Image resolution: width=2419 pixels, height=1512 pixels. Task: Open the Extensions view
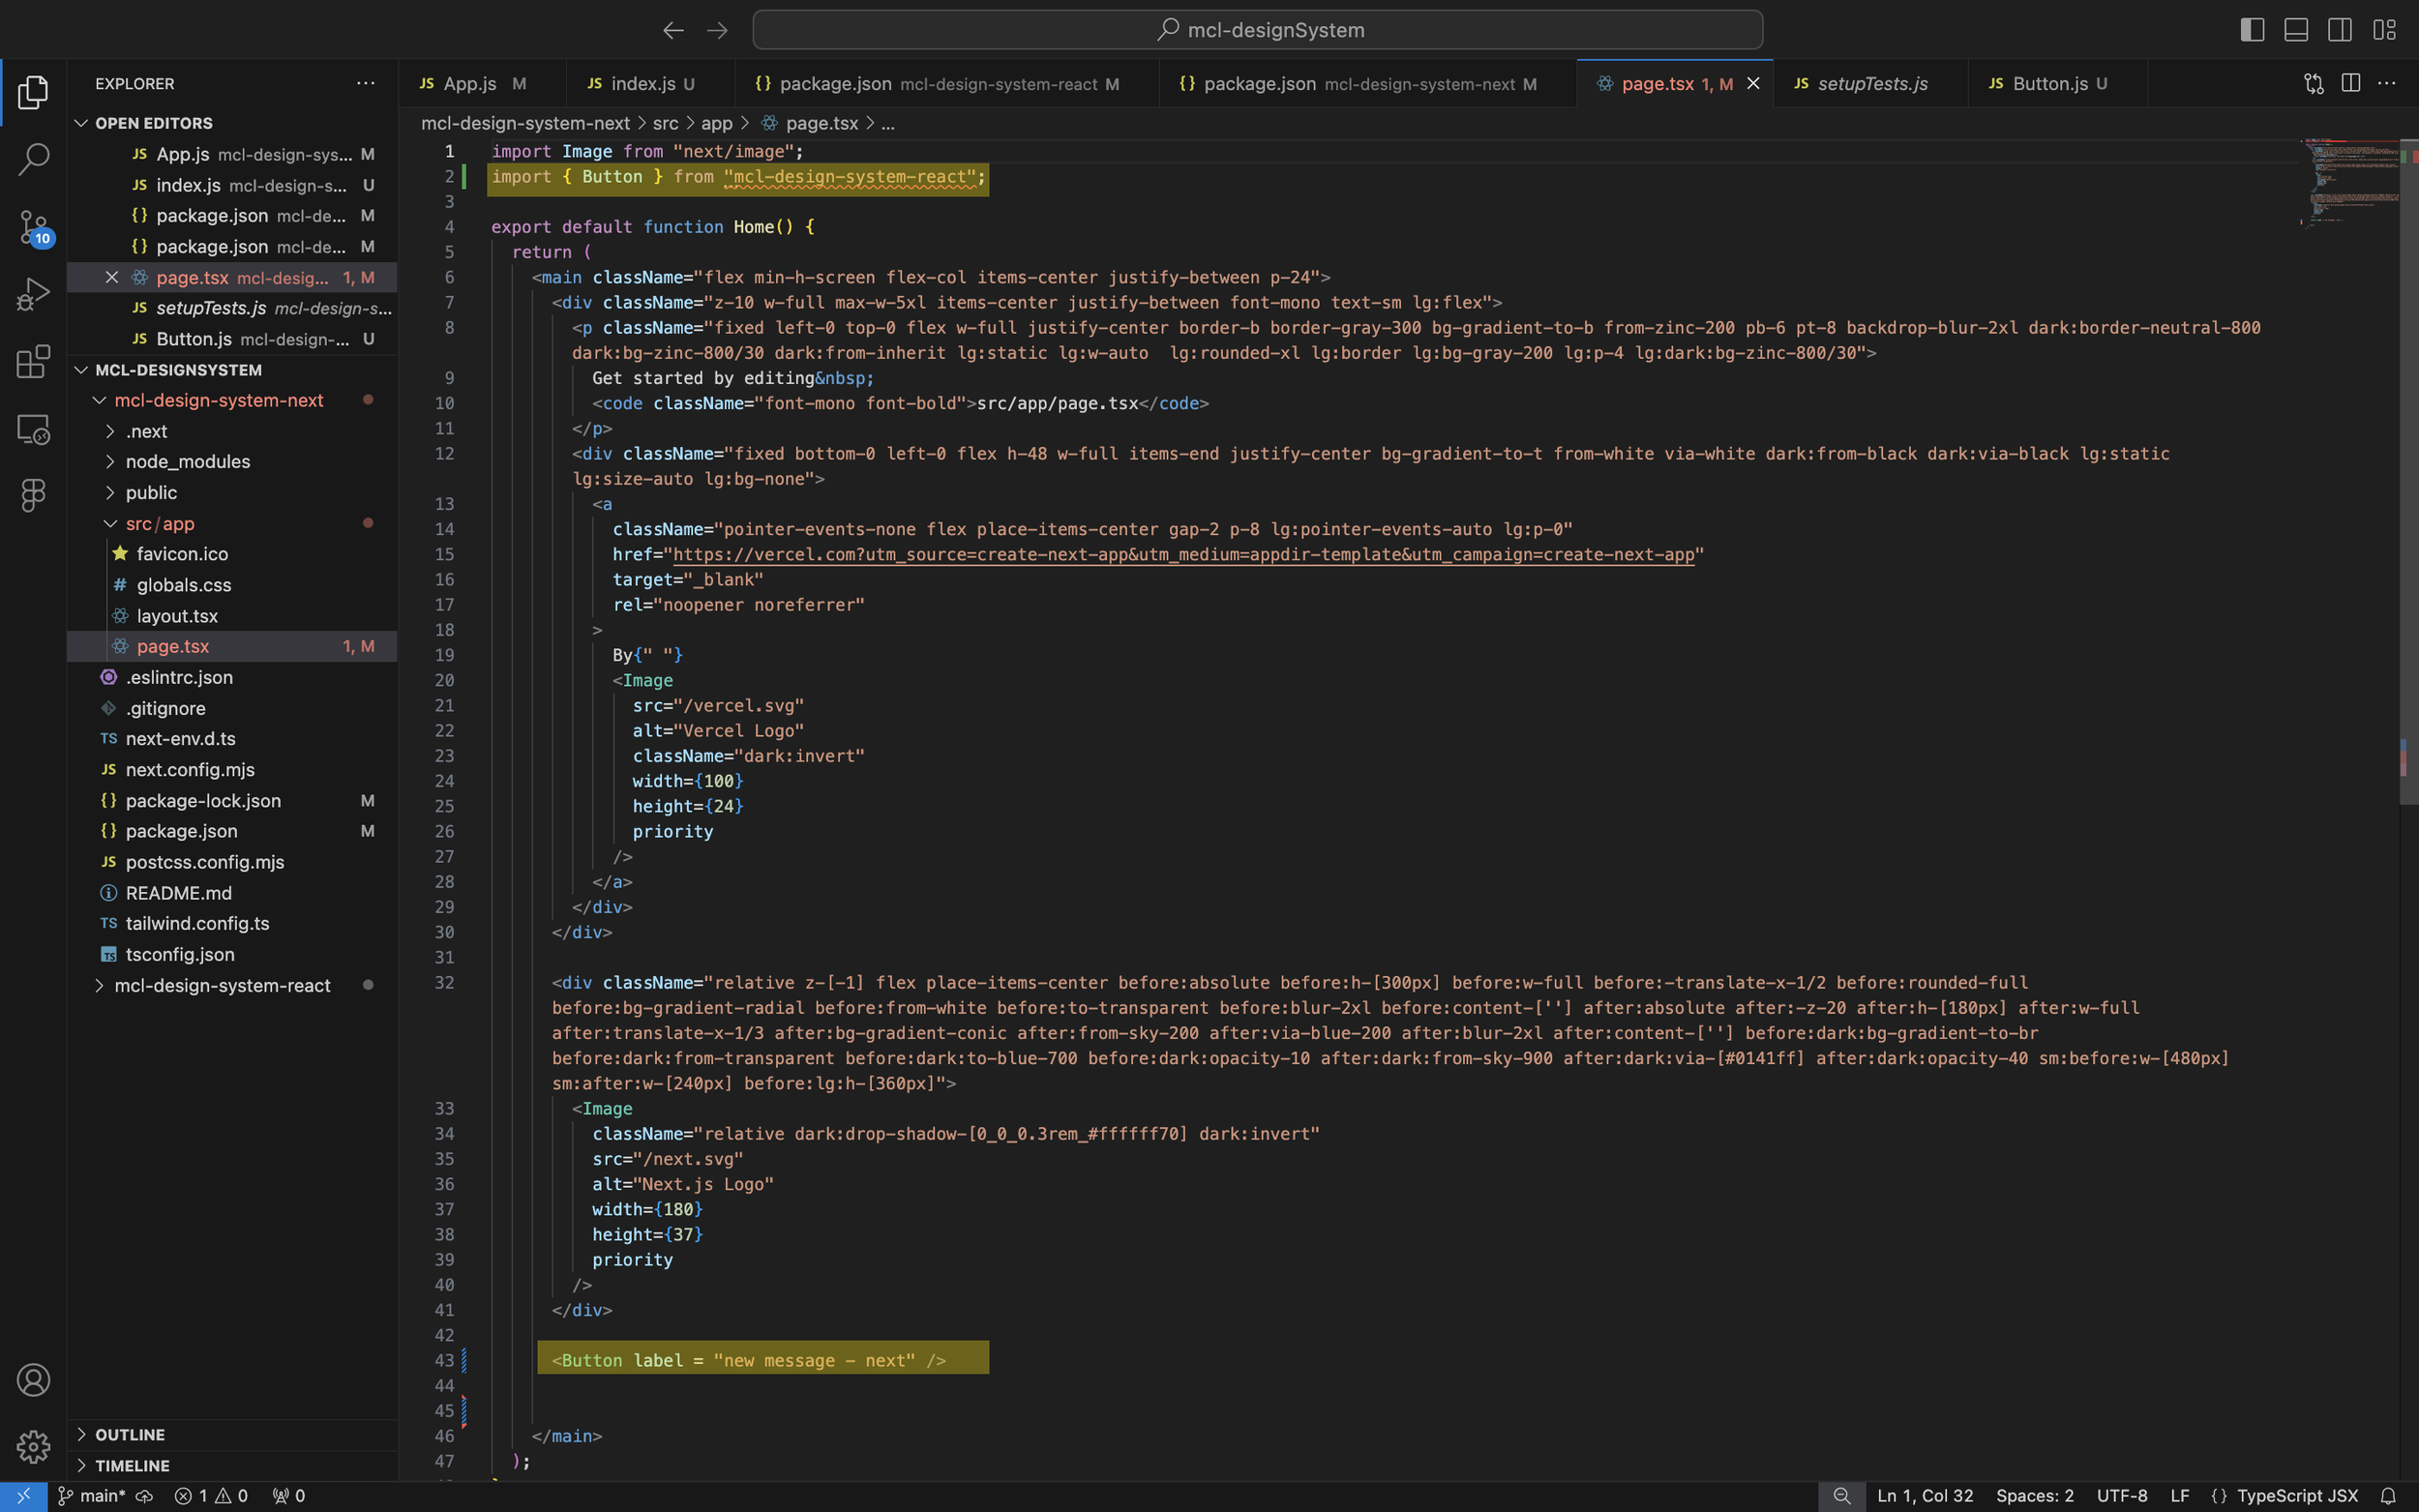[x=33, y=361]
